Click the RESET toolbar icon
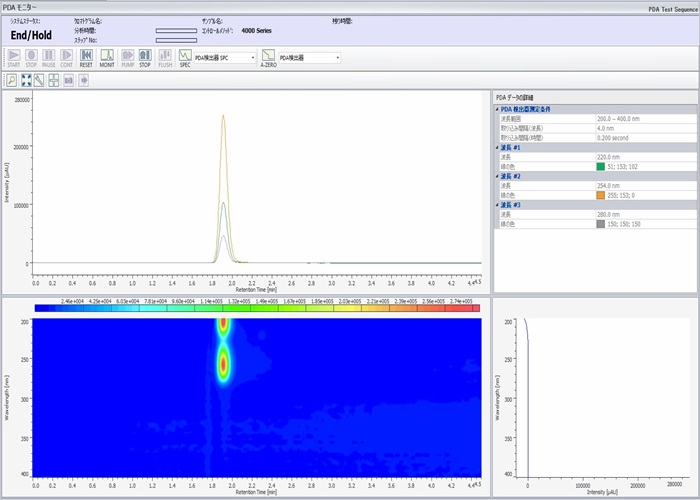The height and width of the screenshot is (500, 700). [x=86, y=57]
